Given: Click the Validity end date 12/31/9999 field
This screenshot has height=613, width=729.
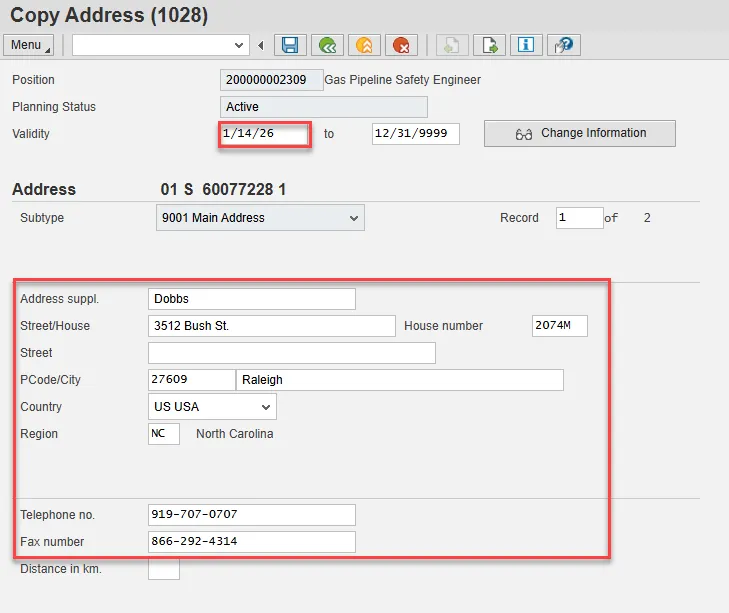Looking at the screenshot, I should coord(416,134).
